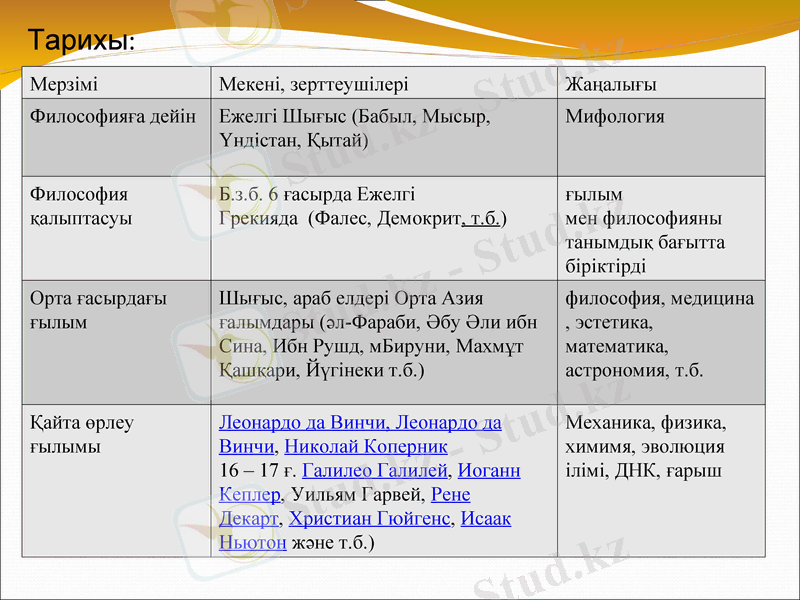Select the "Философияға дейін" row label
The height and width of the screenshot is (600, 800).
click(110, 115)
